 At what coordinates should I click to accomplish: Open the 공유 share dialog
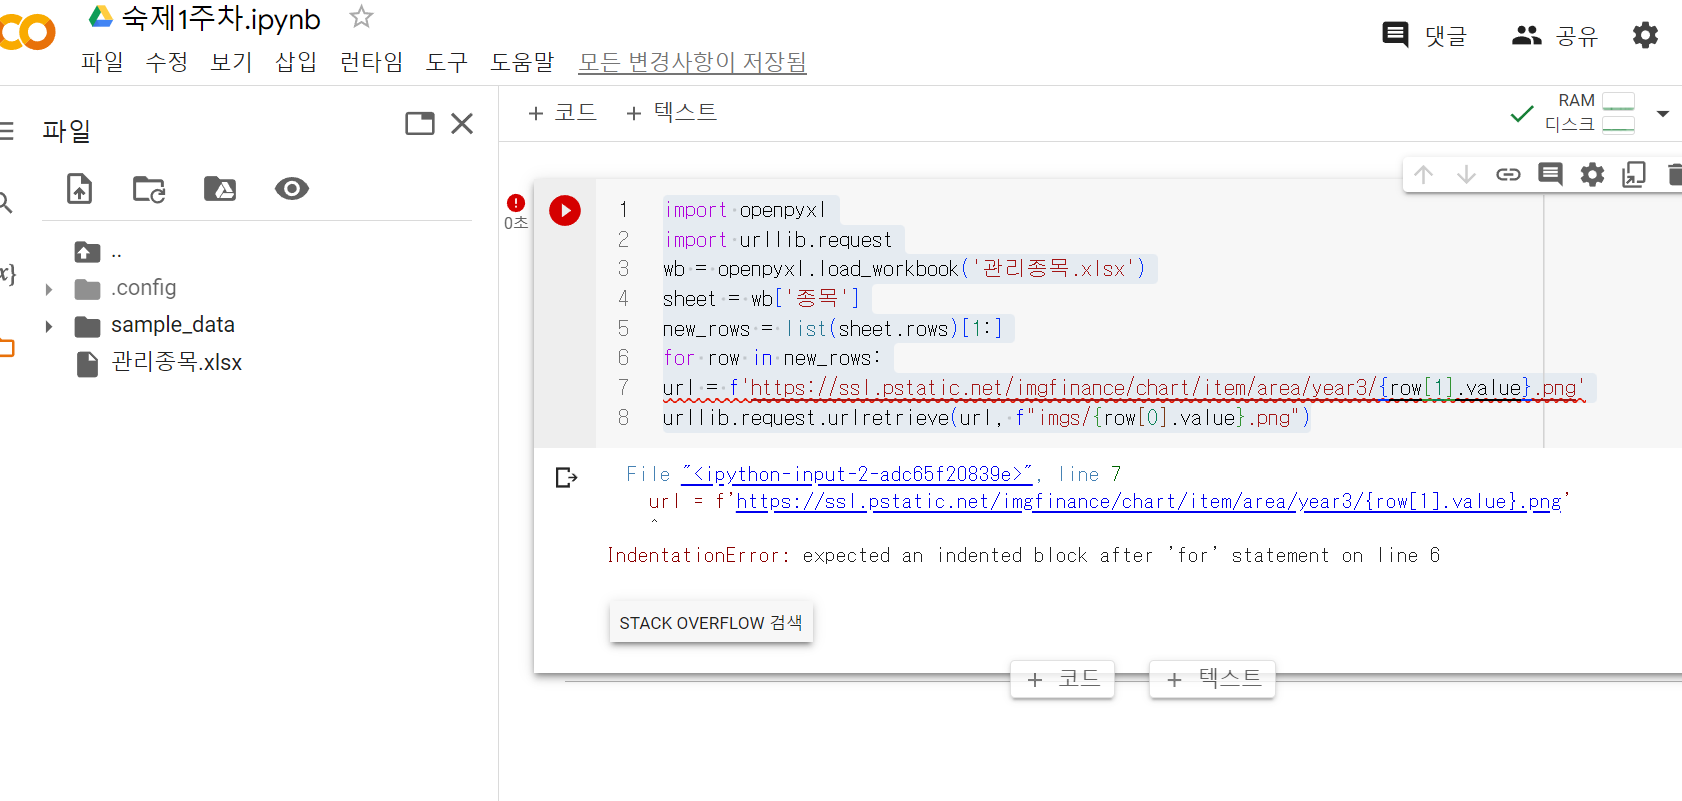pyautogui.click(x=1555, y=36)
